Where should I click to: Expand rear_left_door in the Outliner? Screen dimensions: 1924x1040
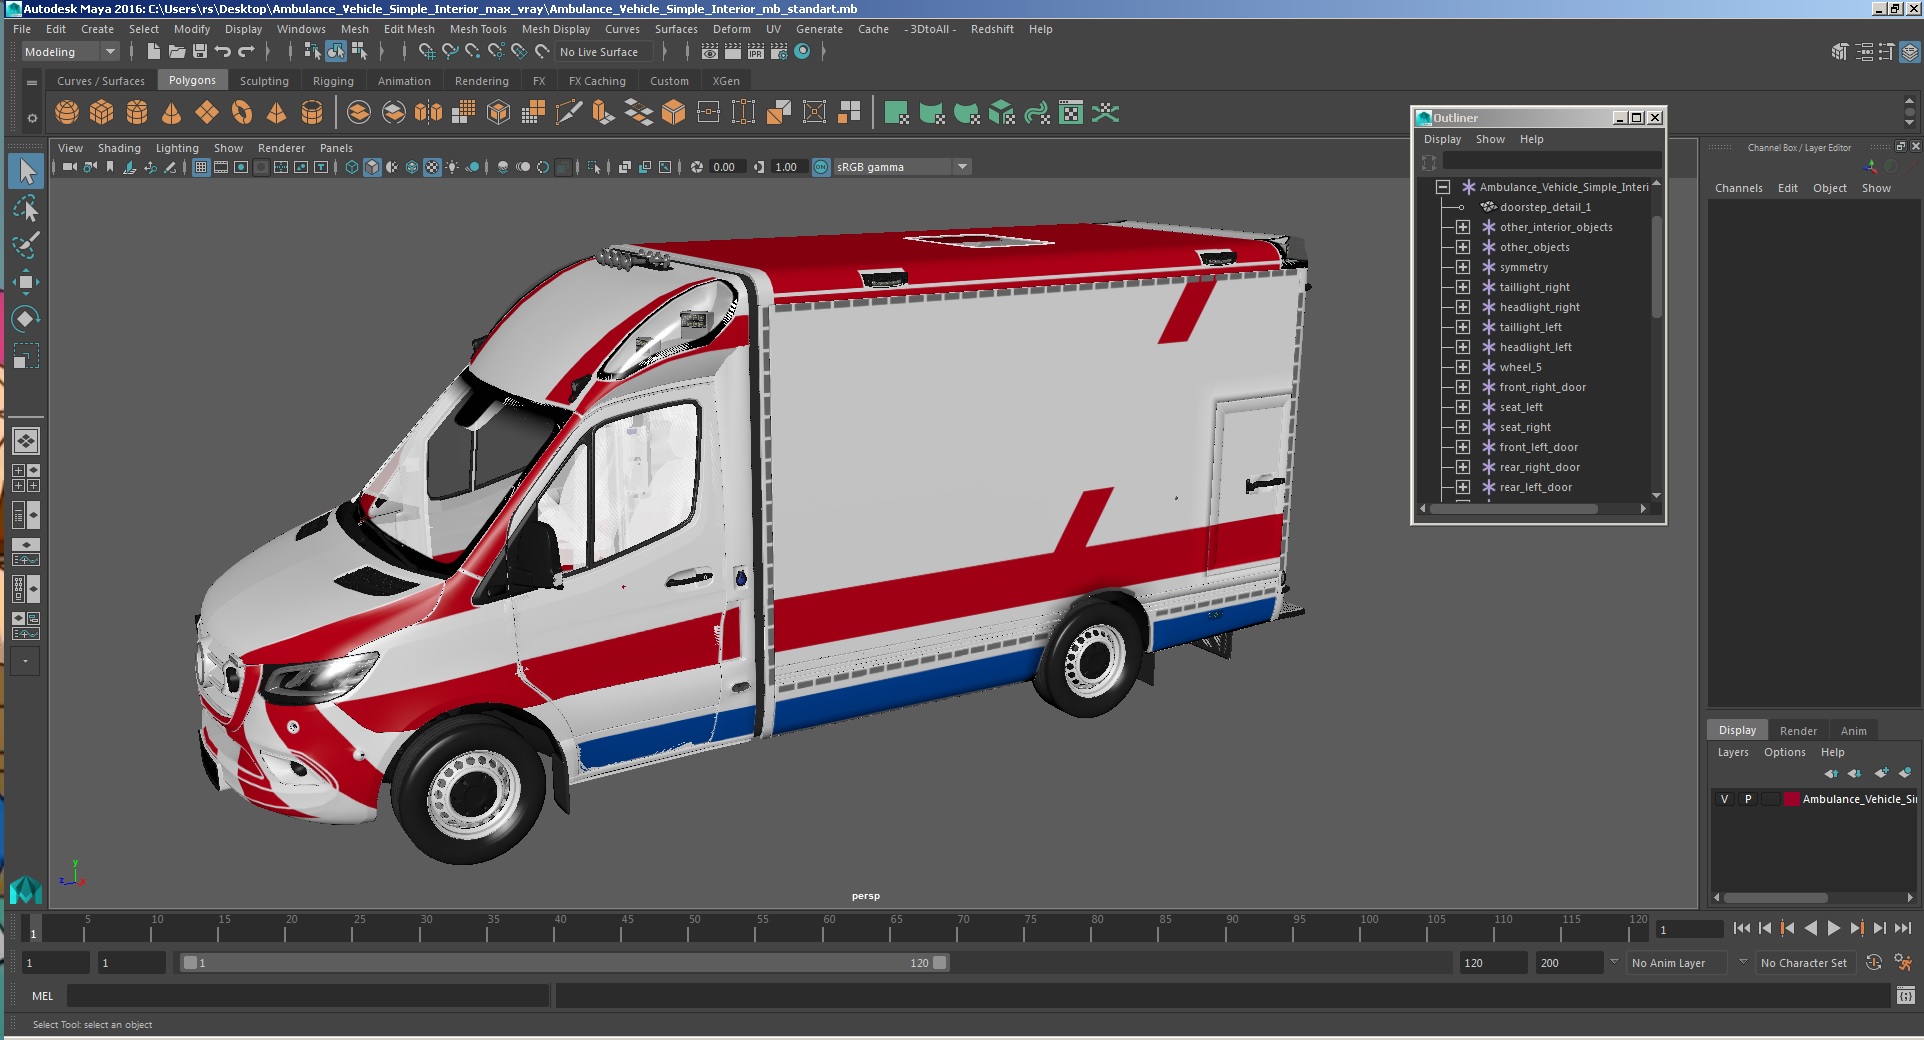(x=1463, y=487)
